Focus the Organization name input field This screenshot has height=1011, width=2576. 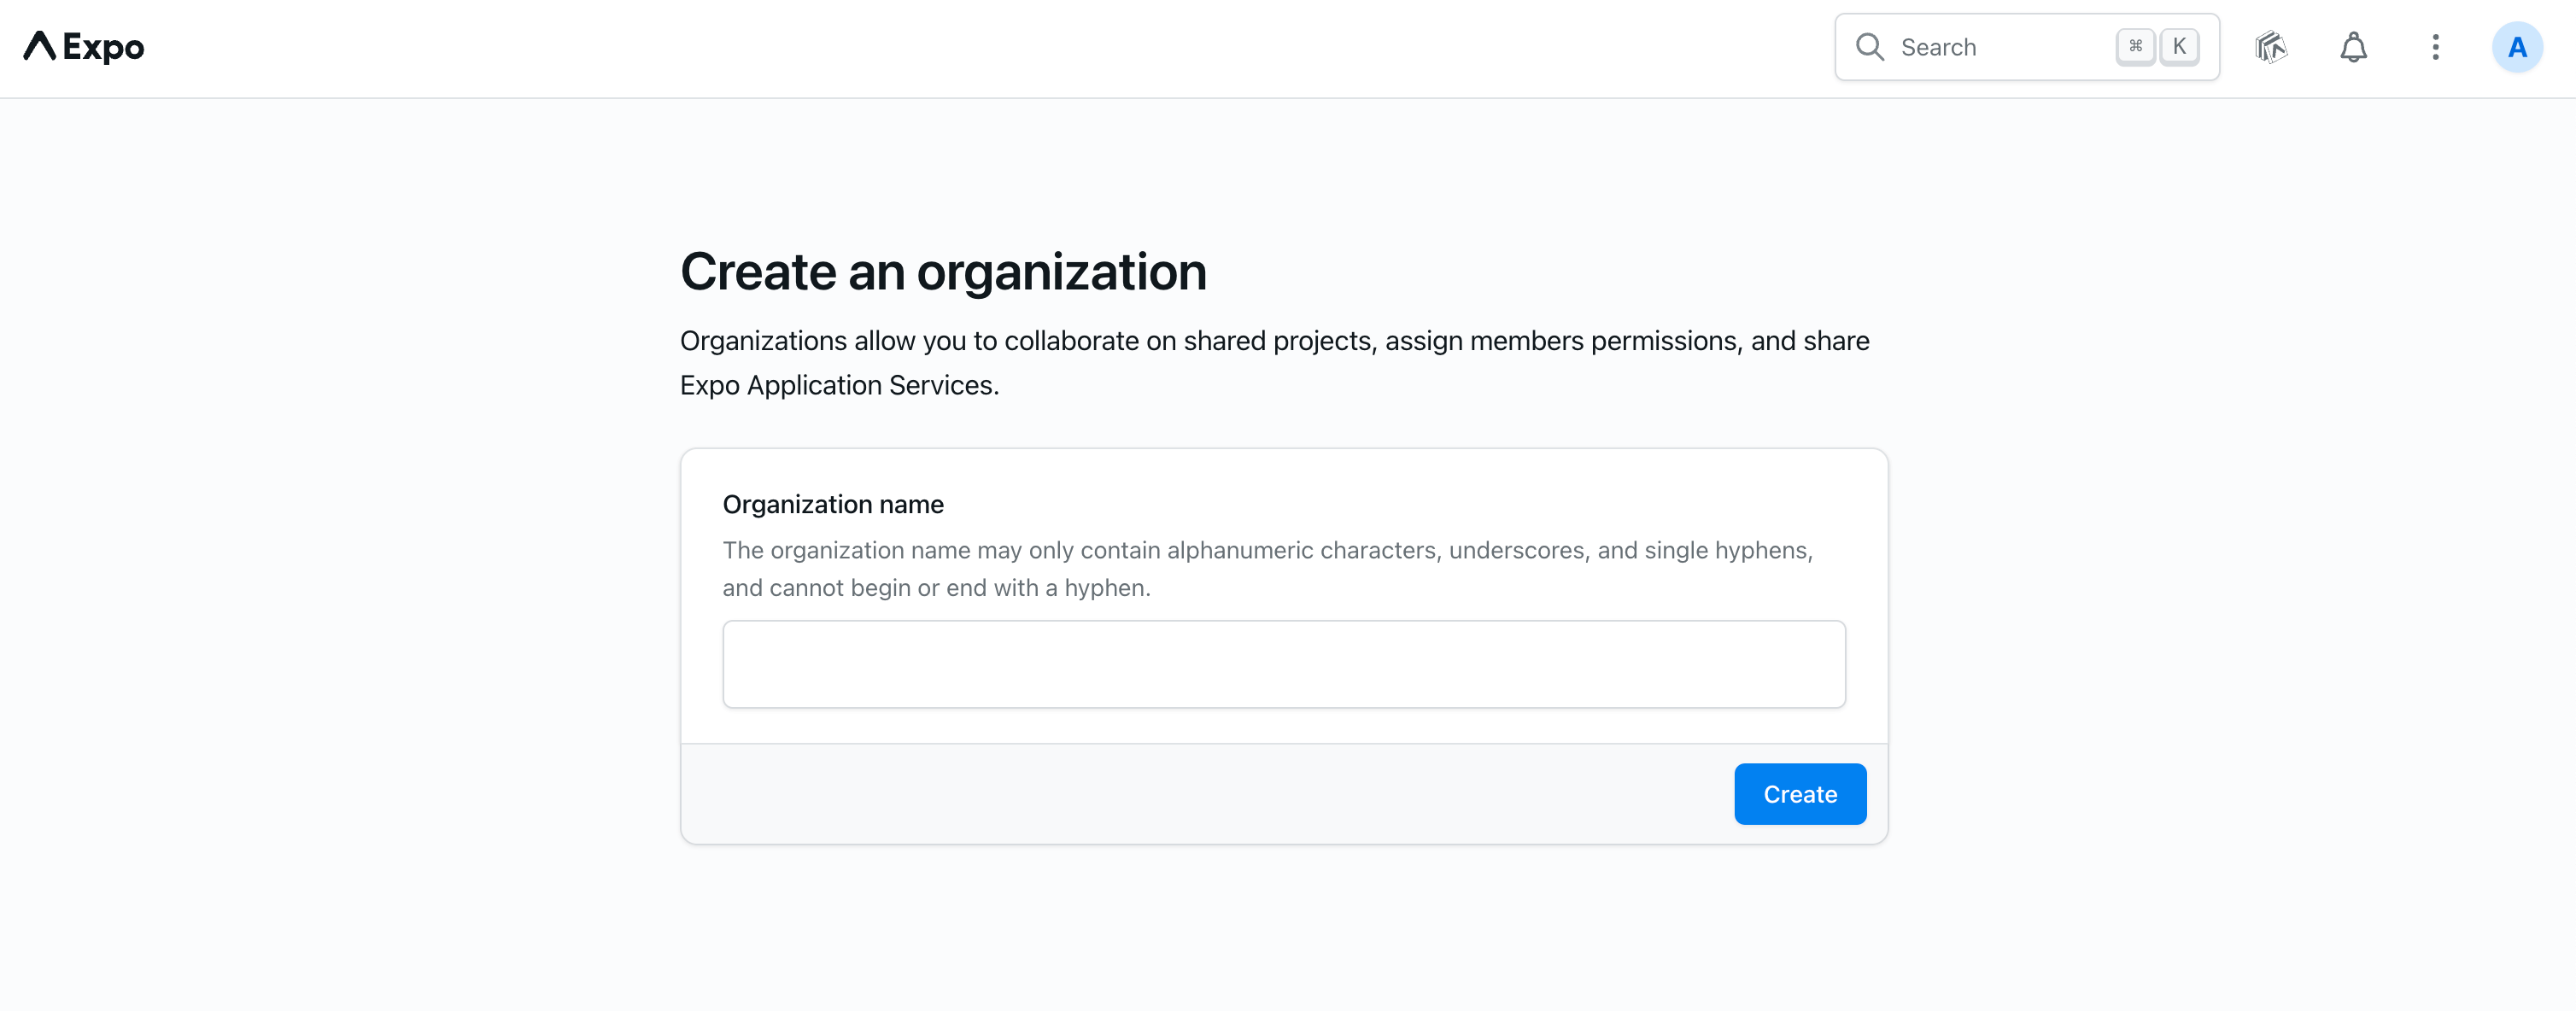point(1283,663)
